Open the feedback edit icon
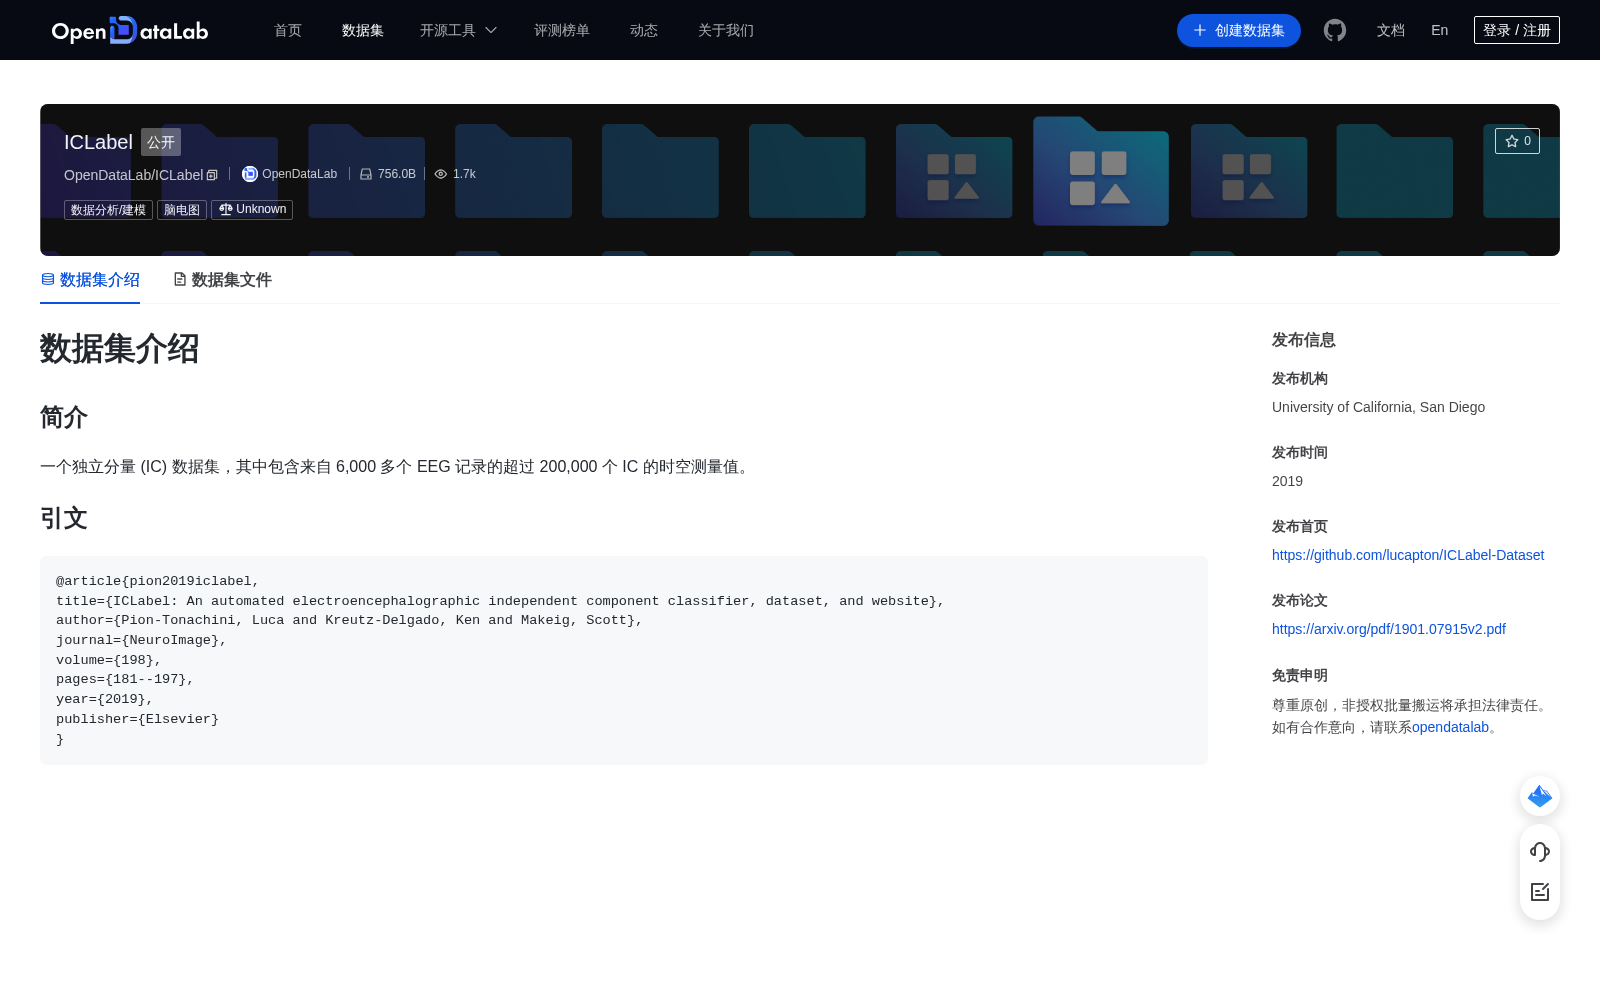This screenshot has width=1600, height=1000. [1540, 892]
